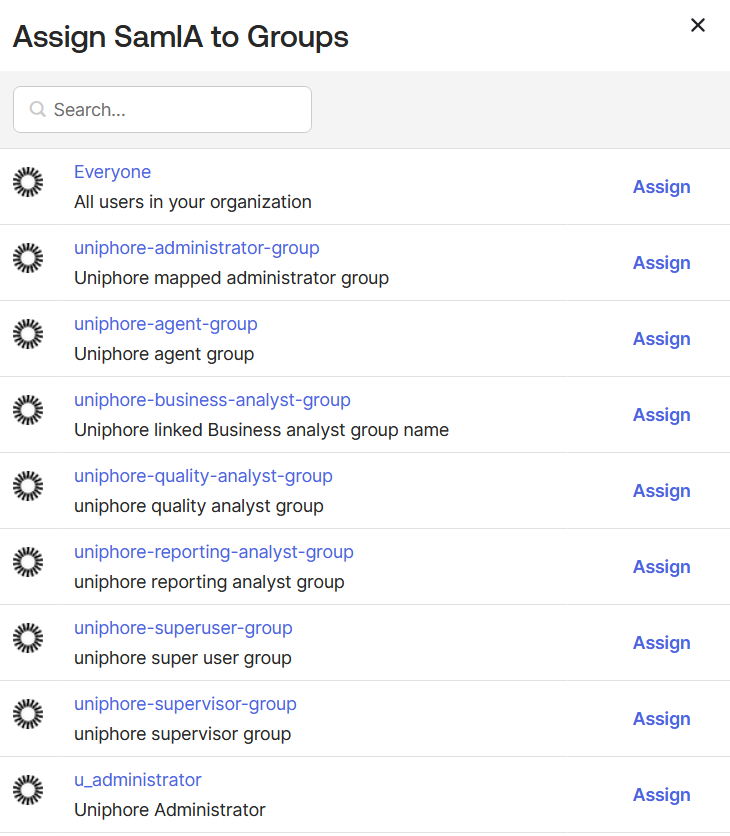Open the uniphore-agent-group link
730x836 pixels.
tap(166, 324)
